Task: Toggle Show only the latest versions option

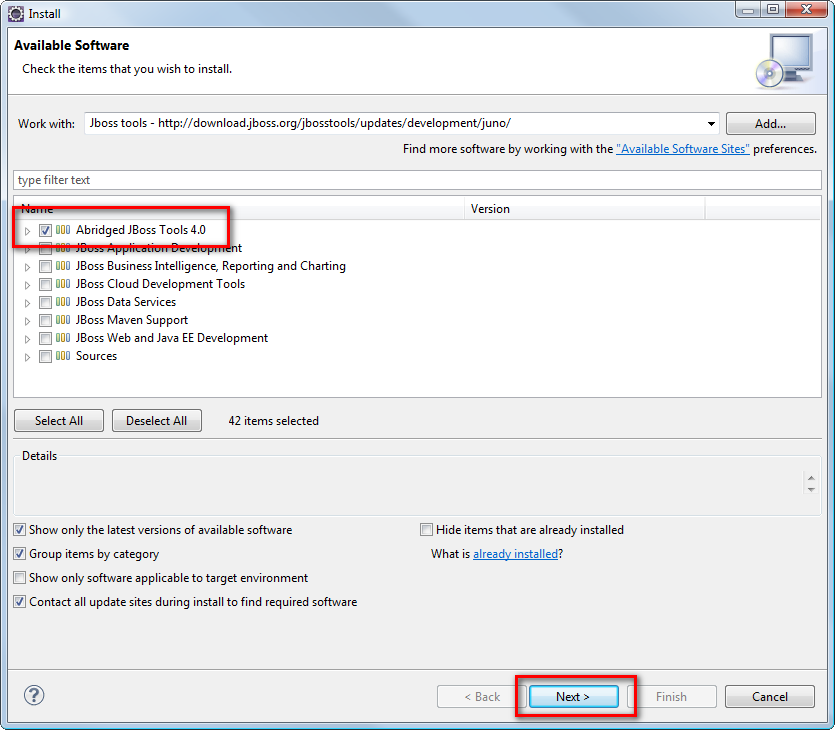Action: pos(20,530)
